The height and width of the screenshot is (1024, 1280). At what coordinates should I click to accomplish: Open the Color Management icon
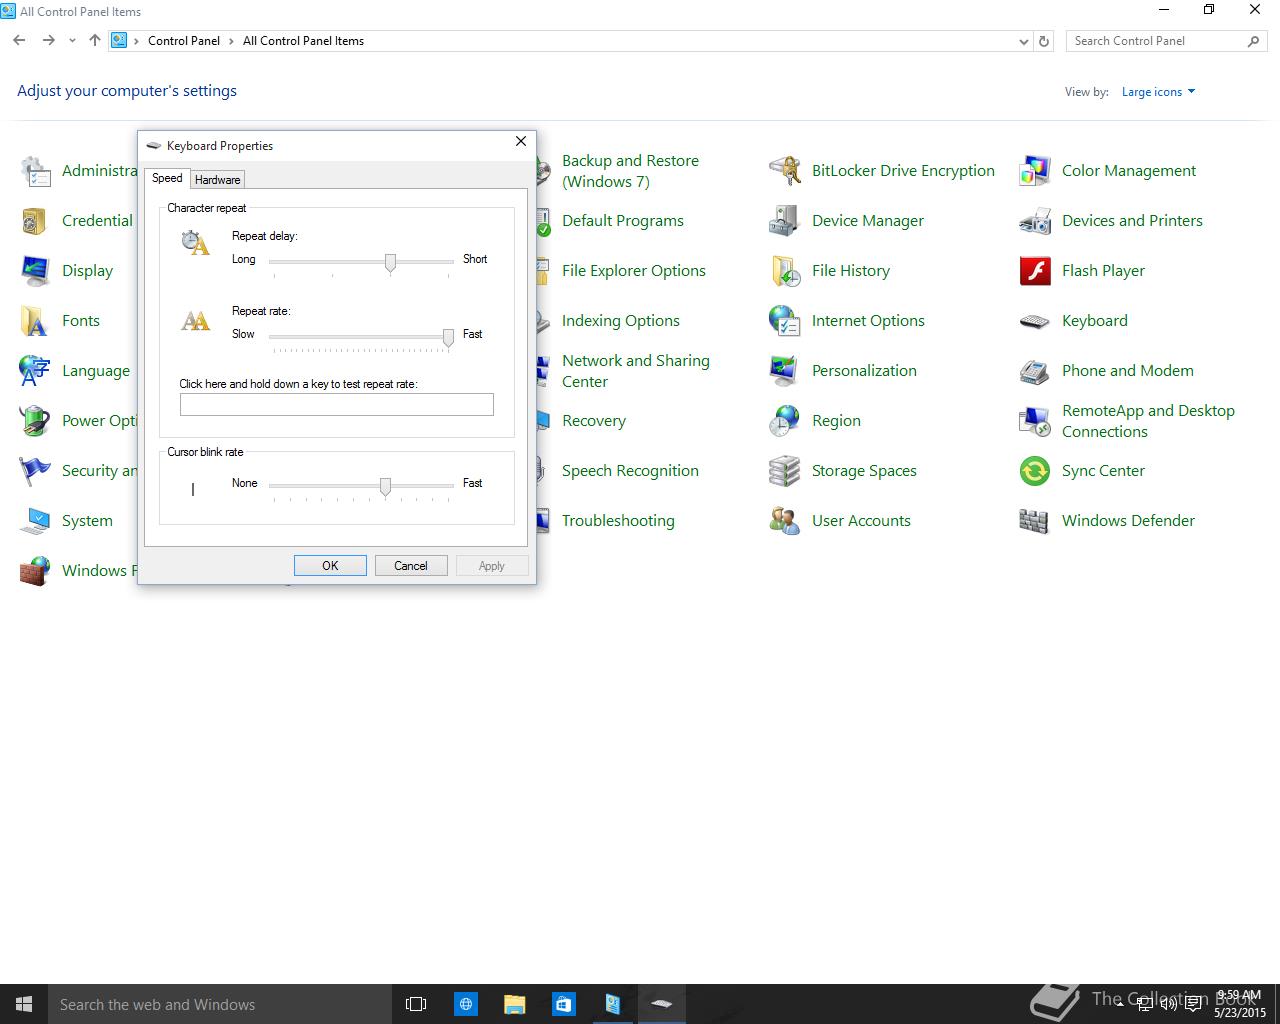tap(1034, 171)
